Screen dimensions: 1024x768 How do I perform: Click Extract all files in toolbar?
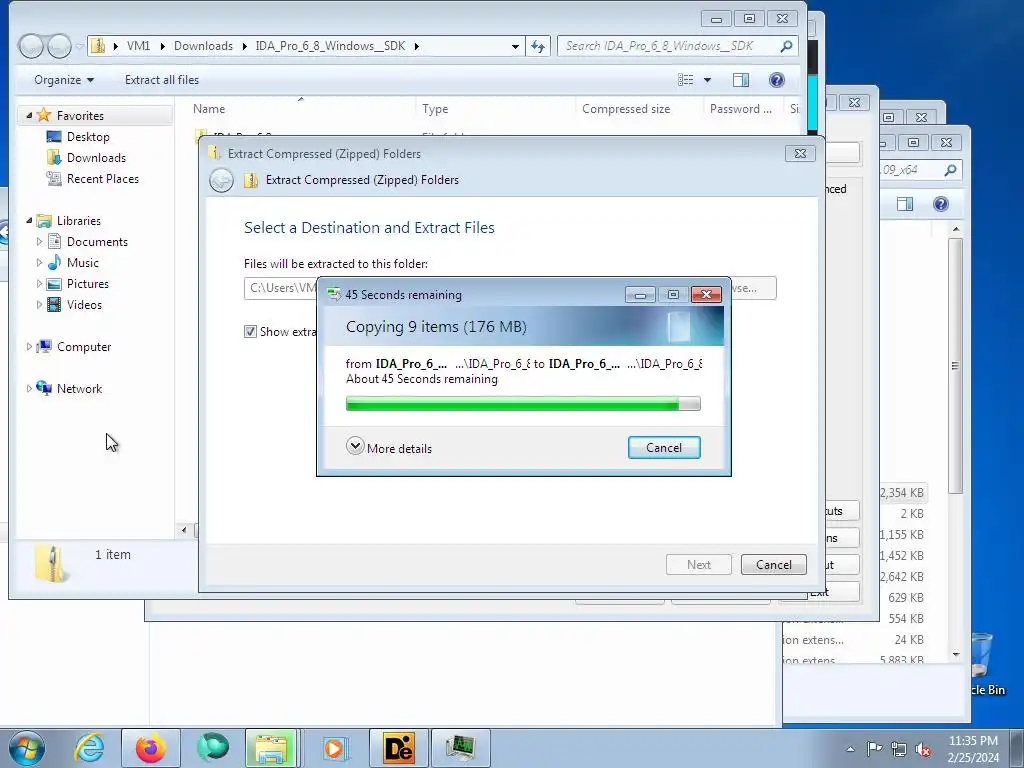pos(162,80)
